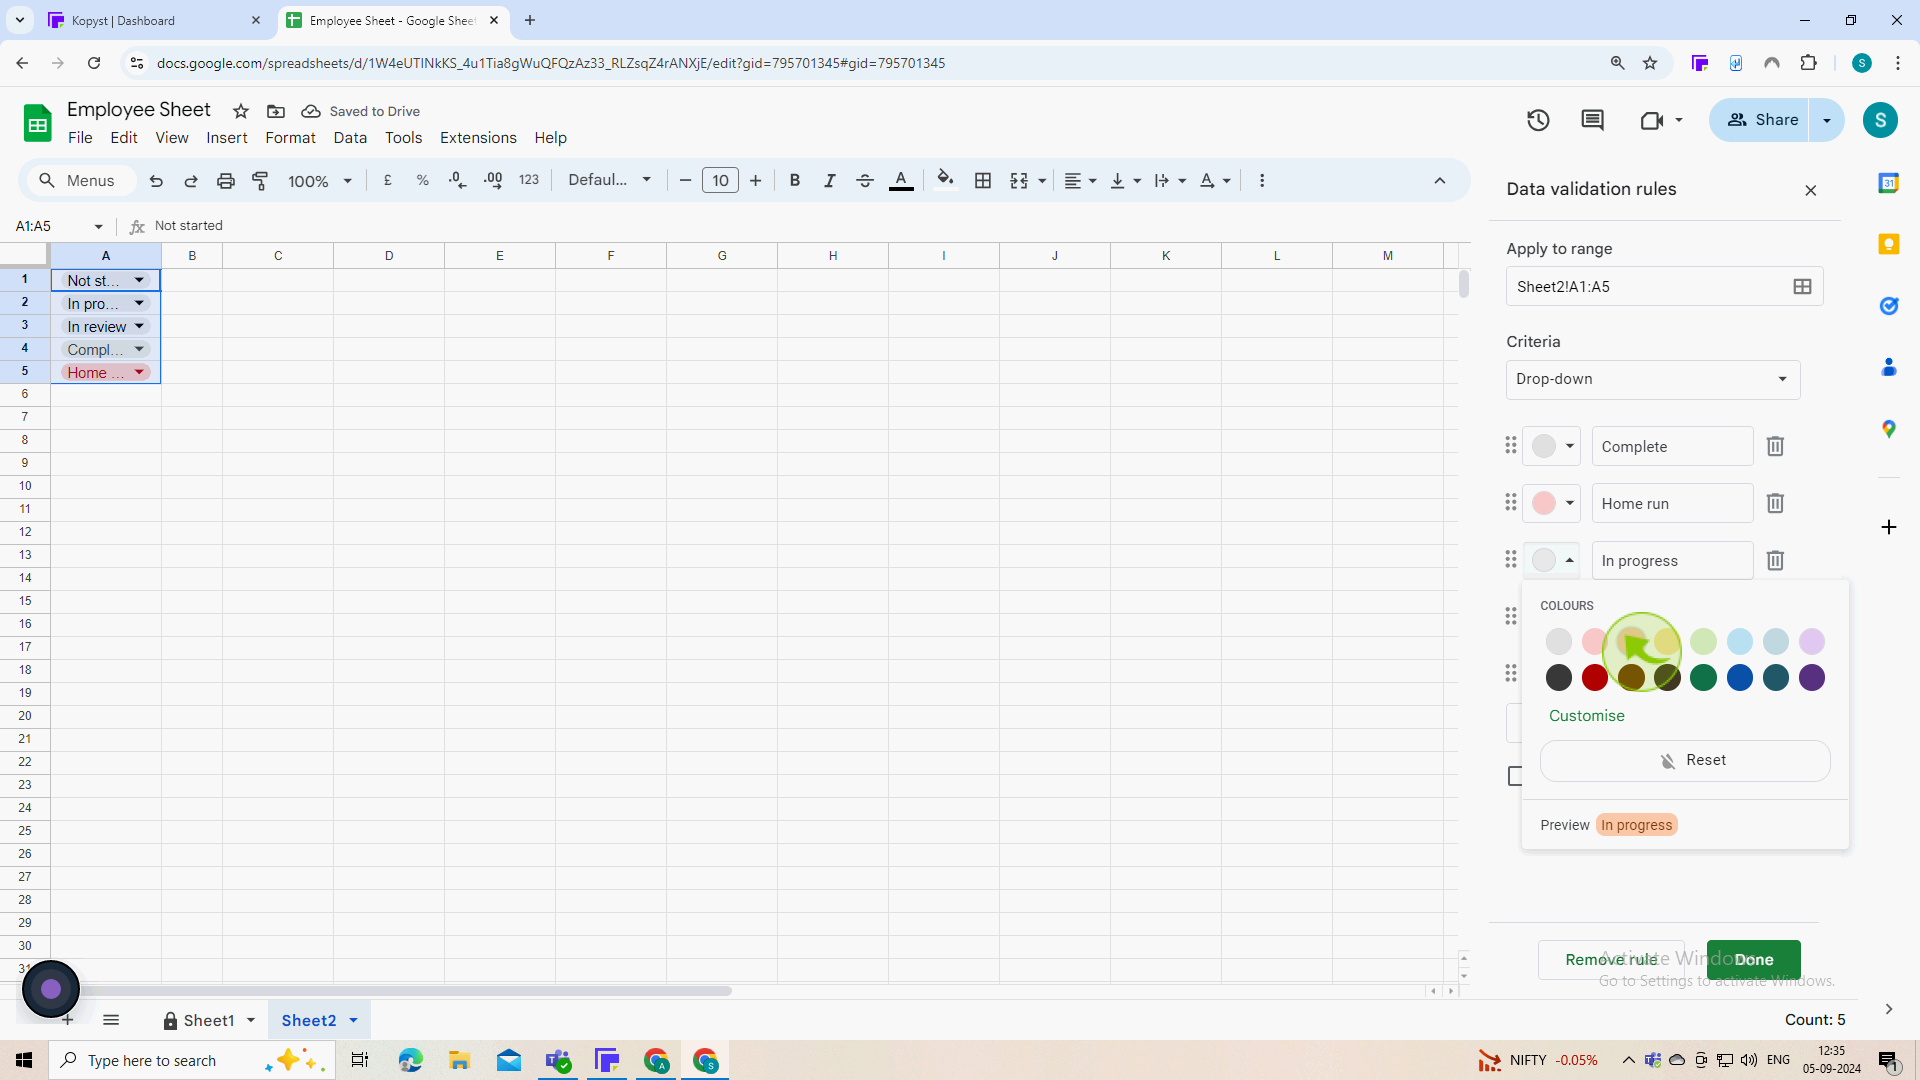The width and height of the screenshot is (1920, 1080).
Task: Click the Extensions menu item
Action: pos(477,137)
